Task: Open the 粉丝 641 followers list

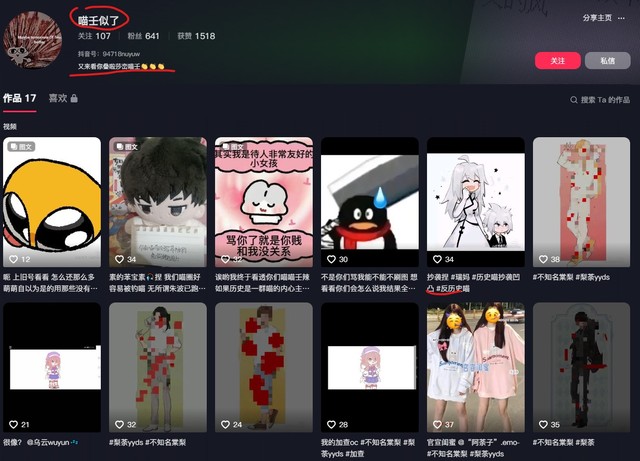Action: coord(143,36)
